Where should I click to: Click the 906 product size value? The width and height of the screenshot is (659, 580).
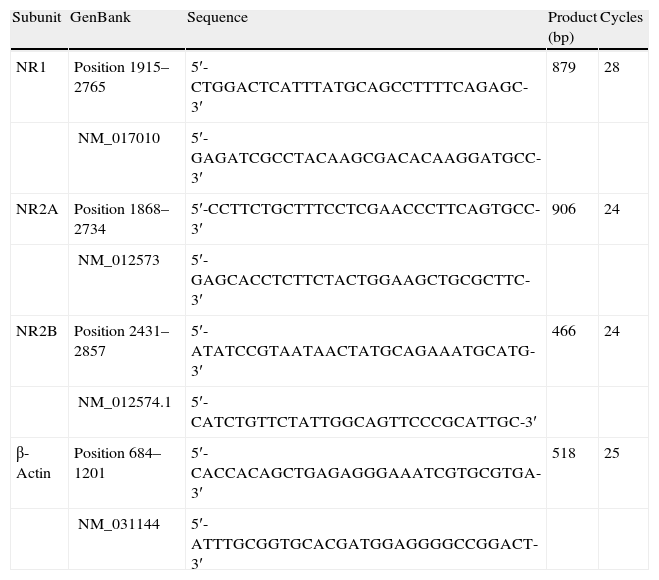[563, 210]
